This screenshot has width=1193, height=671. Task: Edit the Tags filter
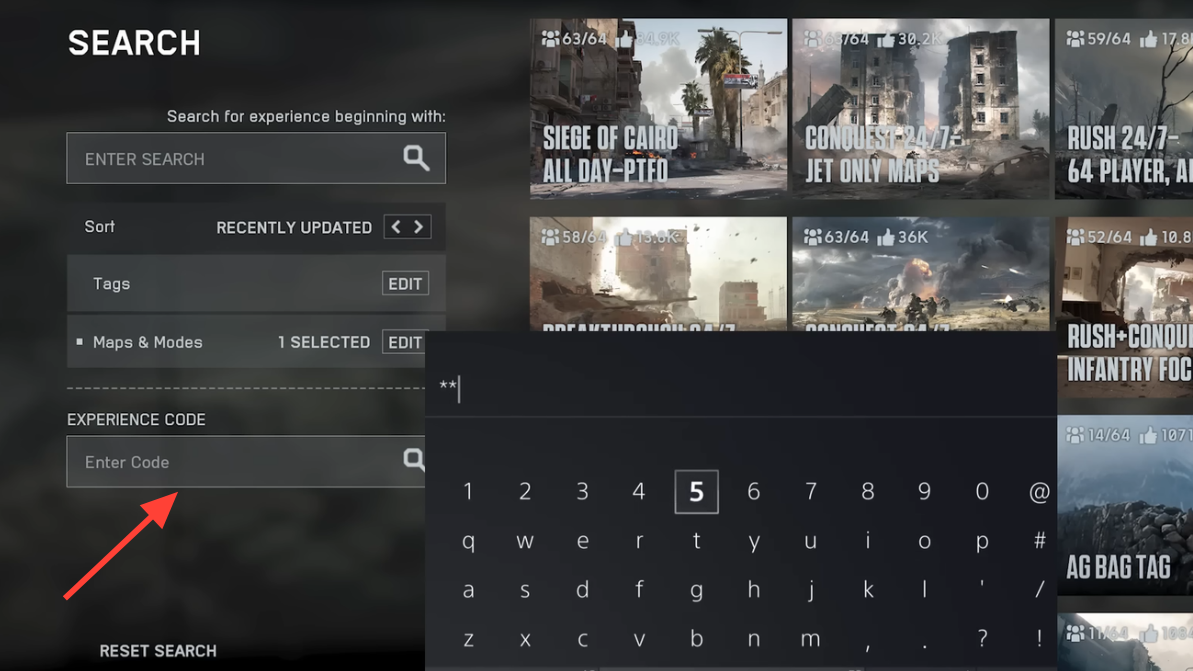tap(405, 284)
